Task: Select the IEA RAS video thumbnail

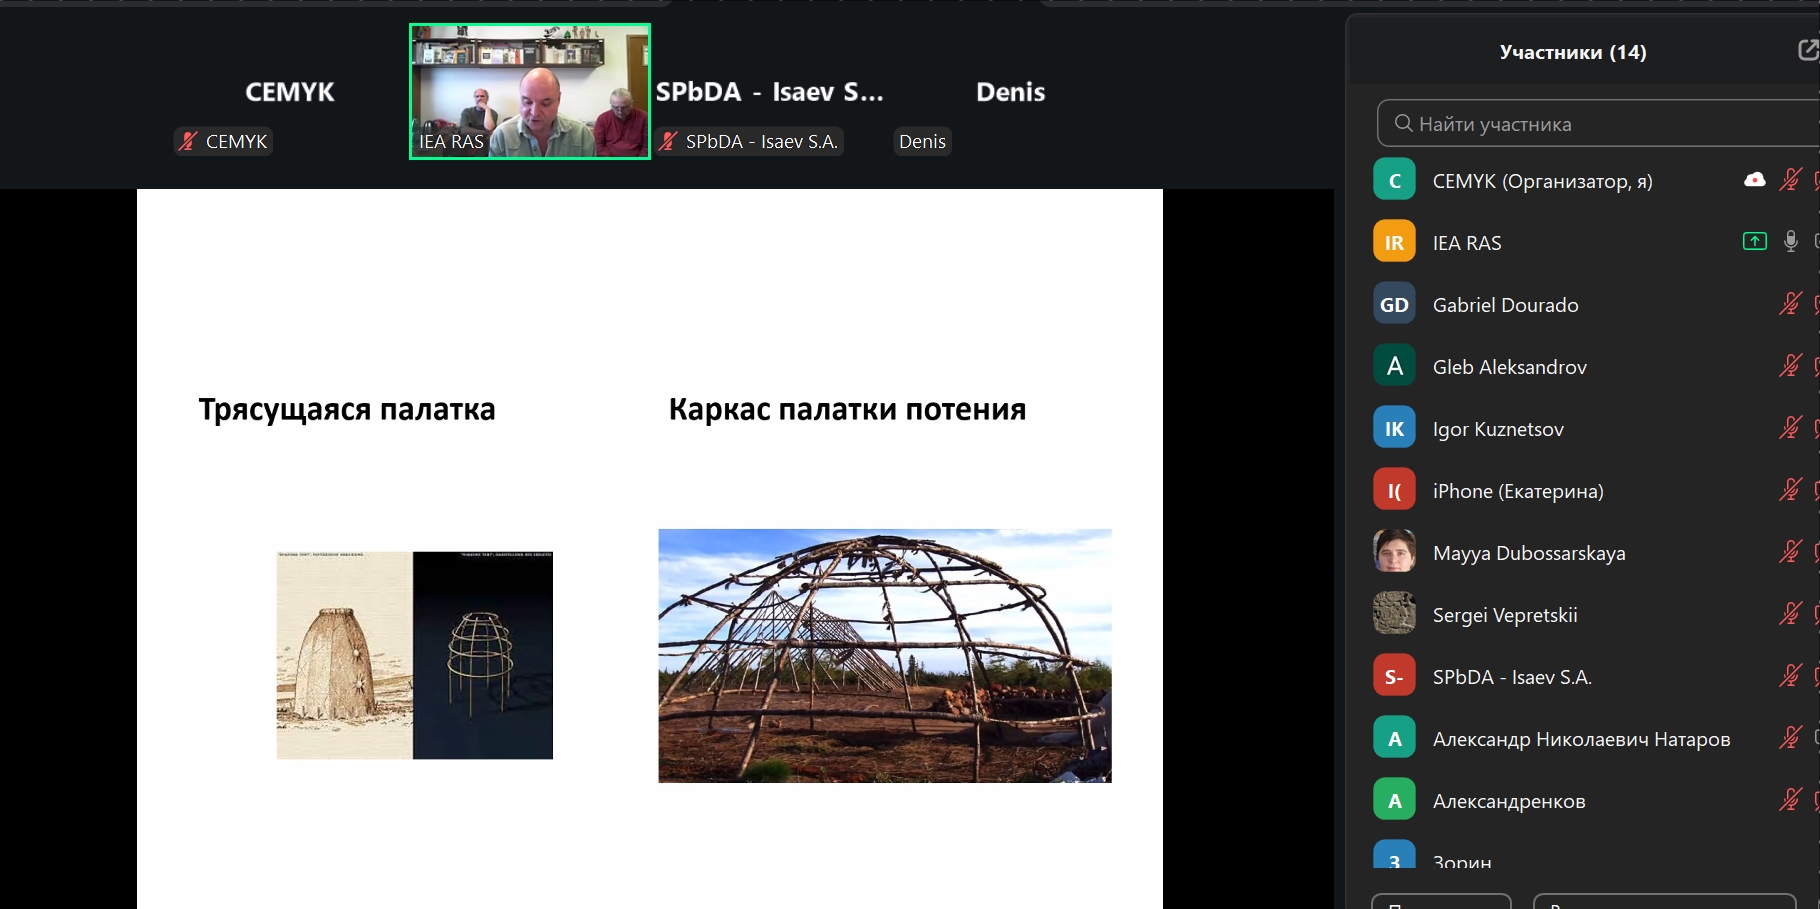Action: [x=530, y=92]
